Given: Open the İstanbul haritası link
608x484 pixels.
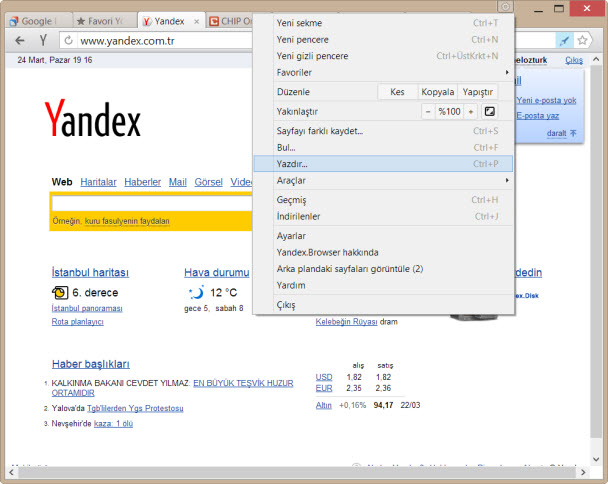Looking at the screenshot, I should click(x=90, y=273).
